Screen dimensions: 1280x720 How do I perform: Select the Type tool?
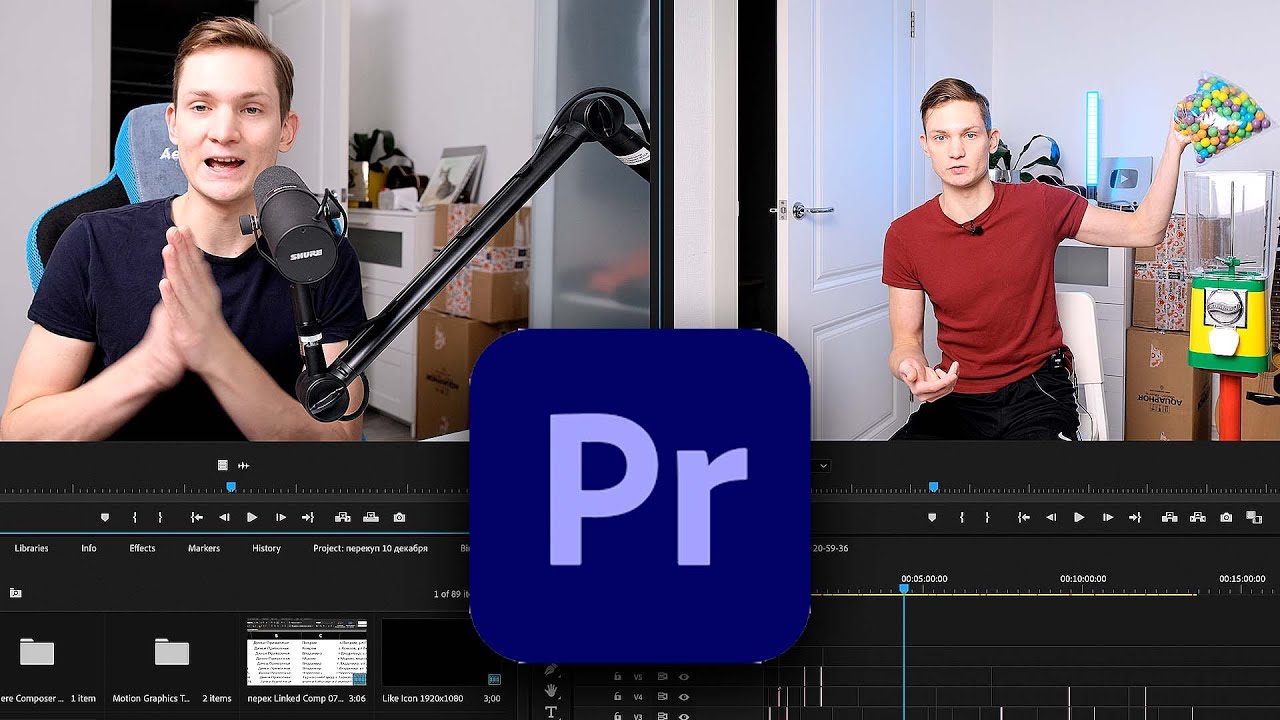coord(551,712)
